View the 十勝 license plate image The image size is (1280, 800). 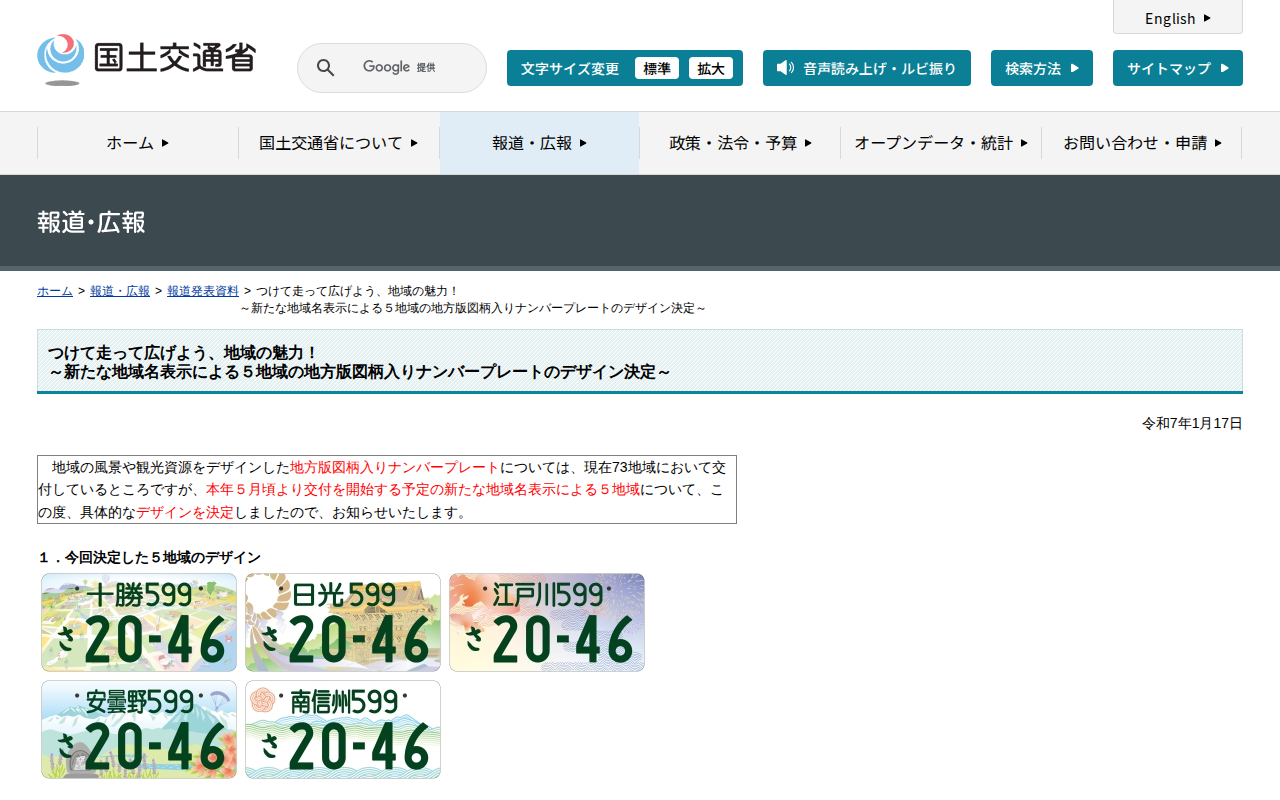coord(139,622)
